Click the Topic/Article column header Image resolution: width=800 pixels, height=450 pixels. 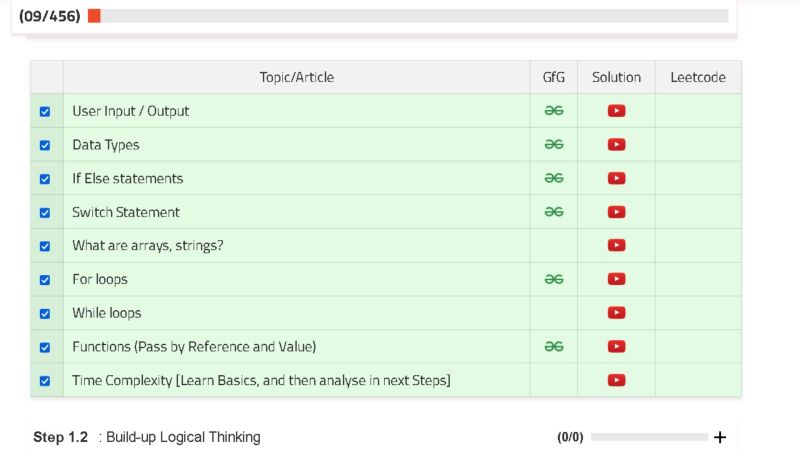(x=296, y=77)
